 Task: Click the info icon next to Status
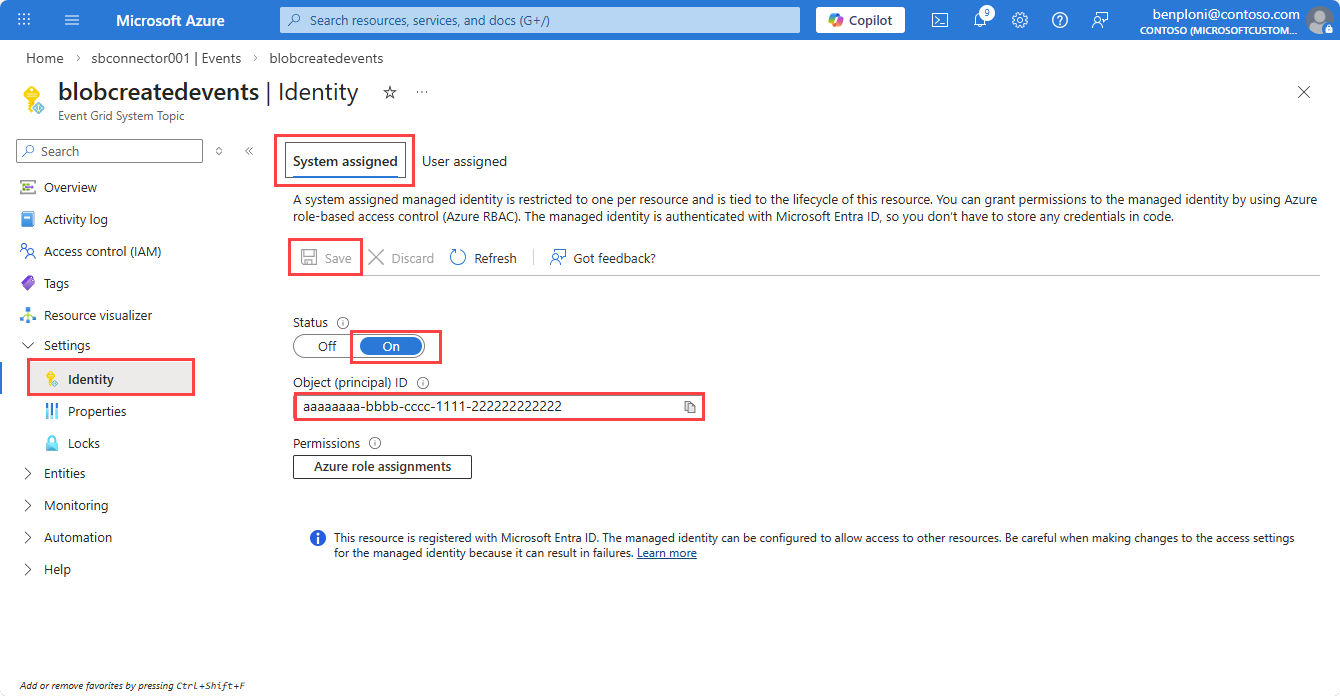[343, 323]
